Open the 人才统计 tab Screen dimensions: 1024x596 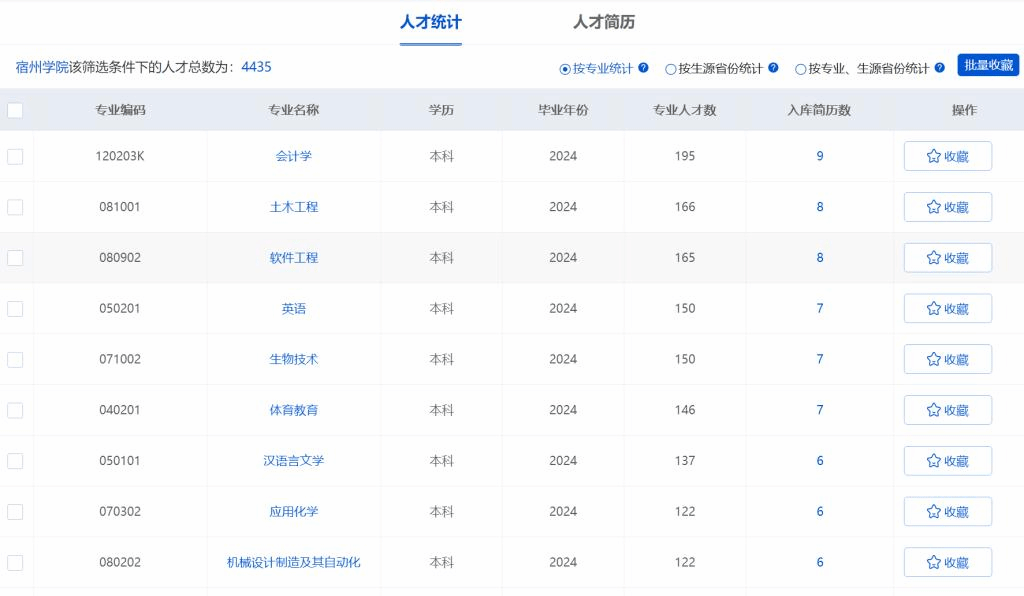coord(431,22)
